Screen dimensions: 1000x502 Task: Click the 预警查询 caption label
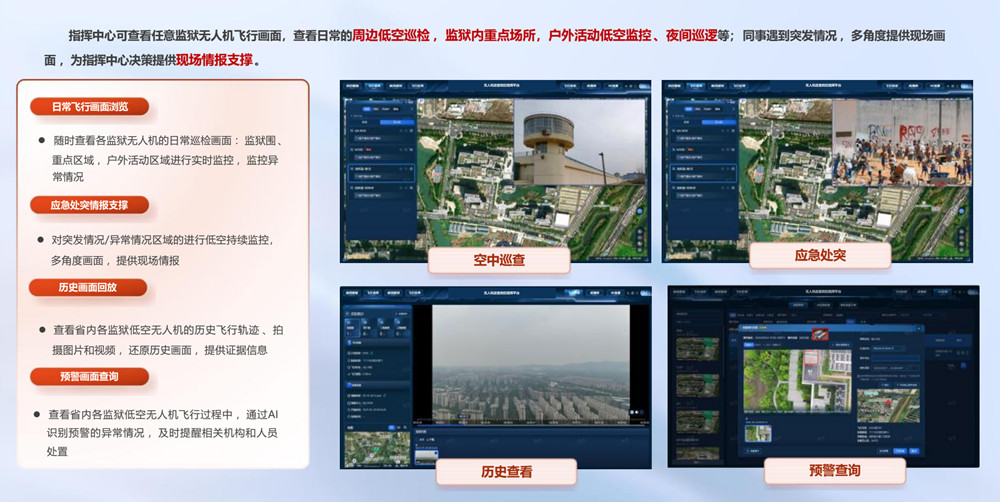pyautogui.click(x=835, y=471)
